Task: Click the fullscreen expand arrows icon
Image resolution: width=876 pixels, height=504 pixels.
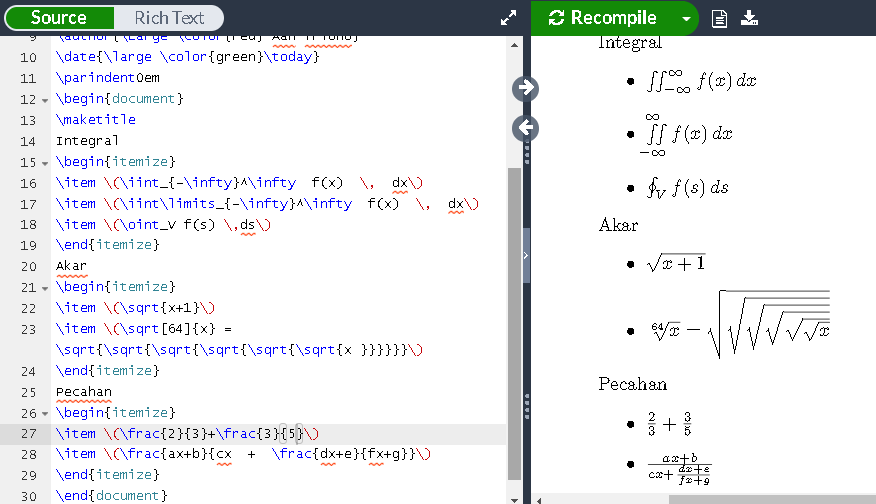Action: (508, 18)
